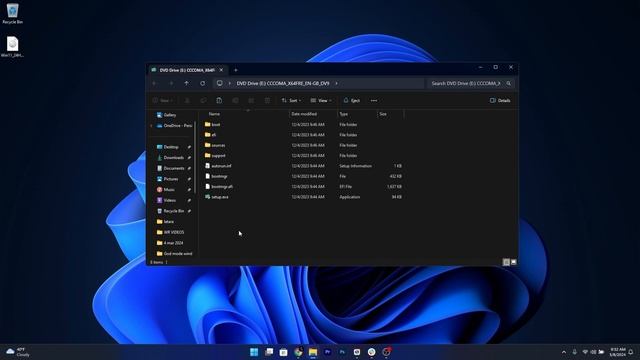Open Desktop in the navigation pane
Image resolution: width=640 pixels, height=360 pixels.
click(168, 147)
